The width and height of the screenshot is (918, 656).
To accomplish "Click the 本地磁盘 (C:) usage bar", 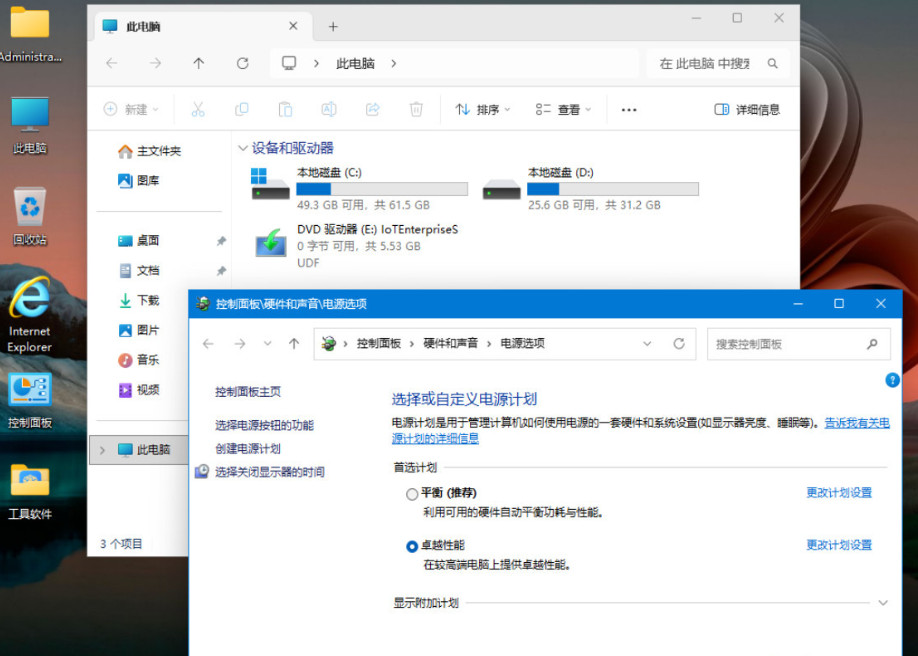I will 382,189.
